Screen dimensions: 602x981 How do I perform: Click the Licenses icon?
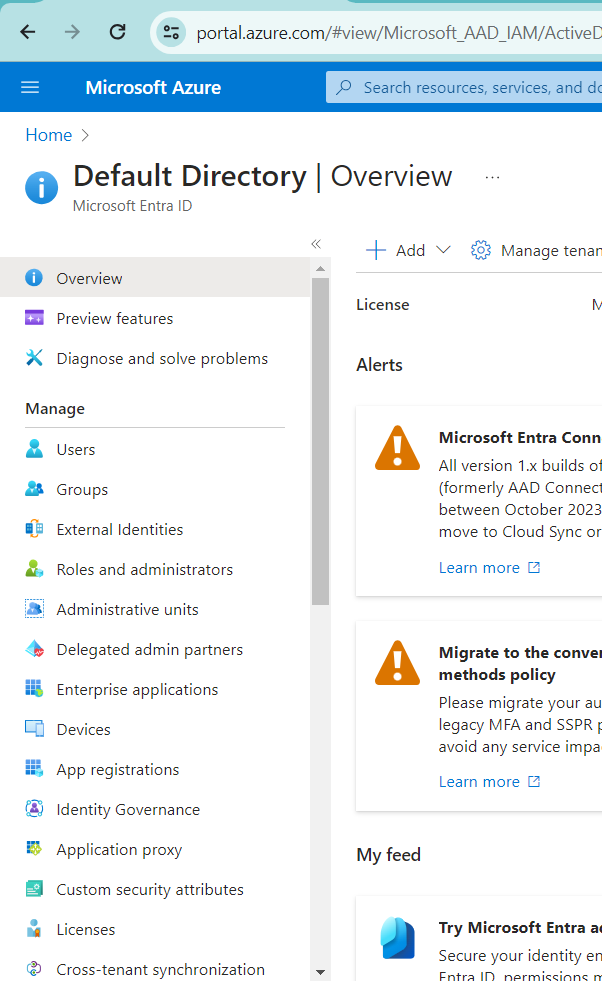point(34,928)
